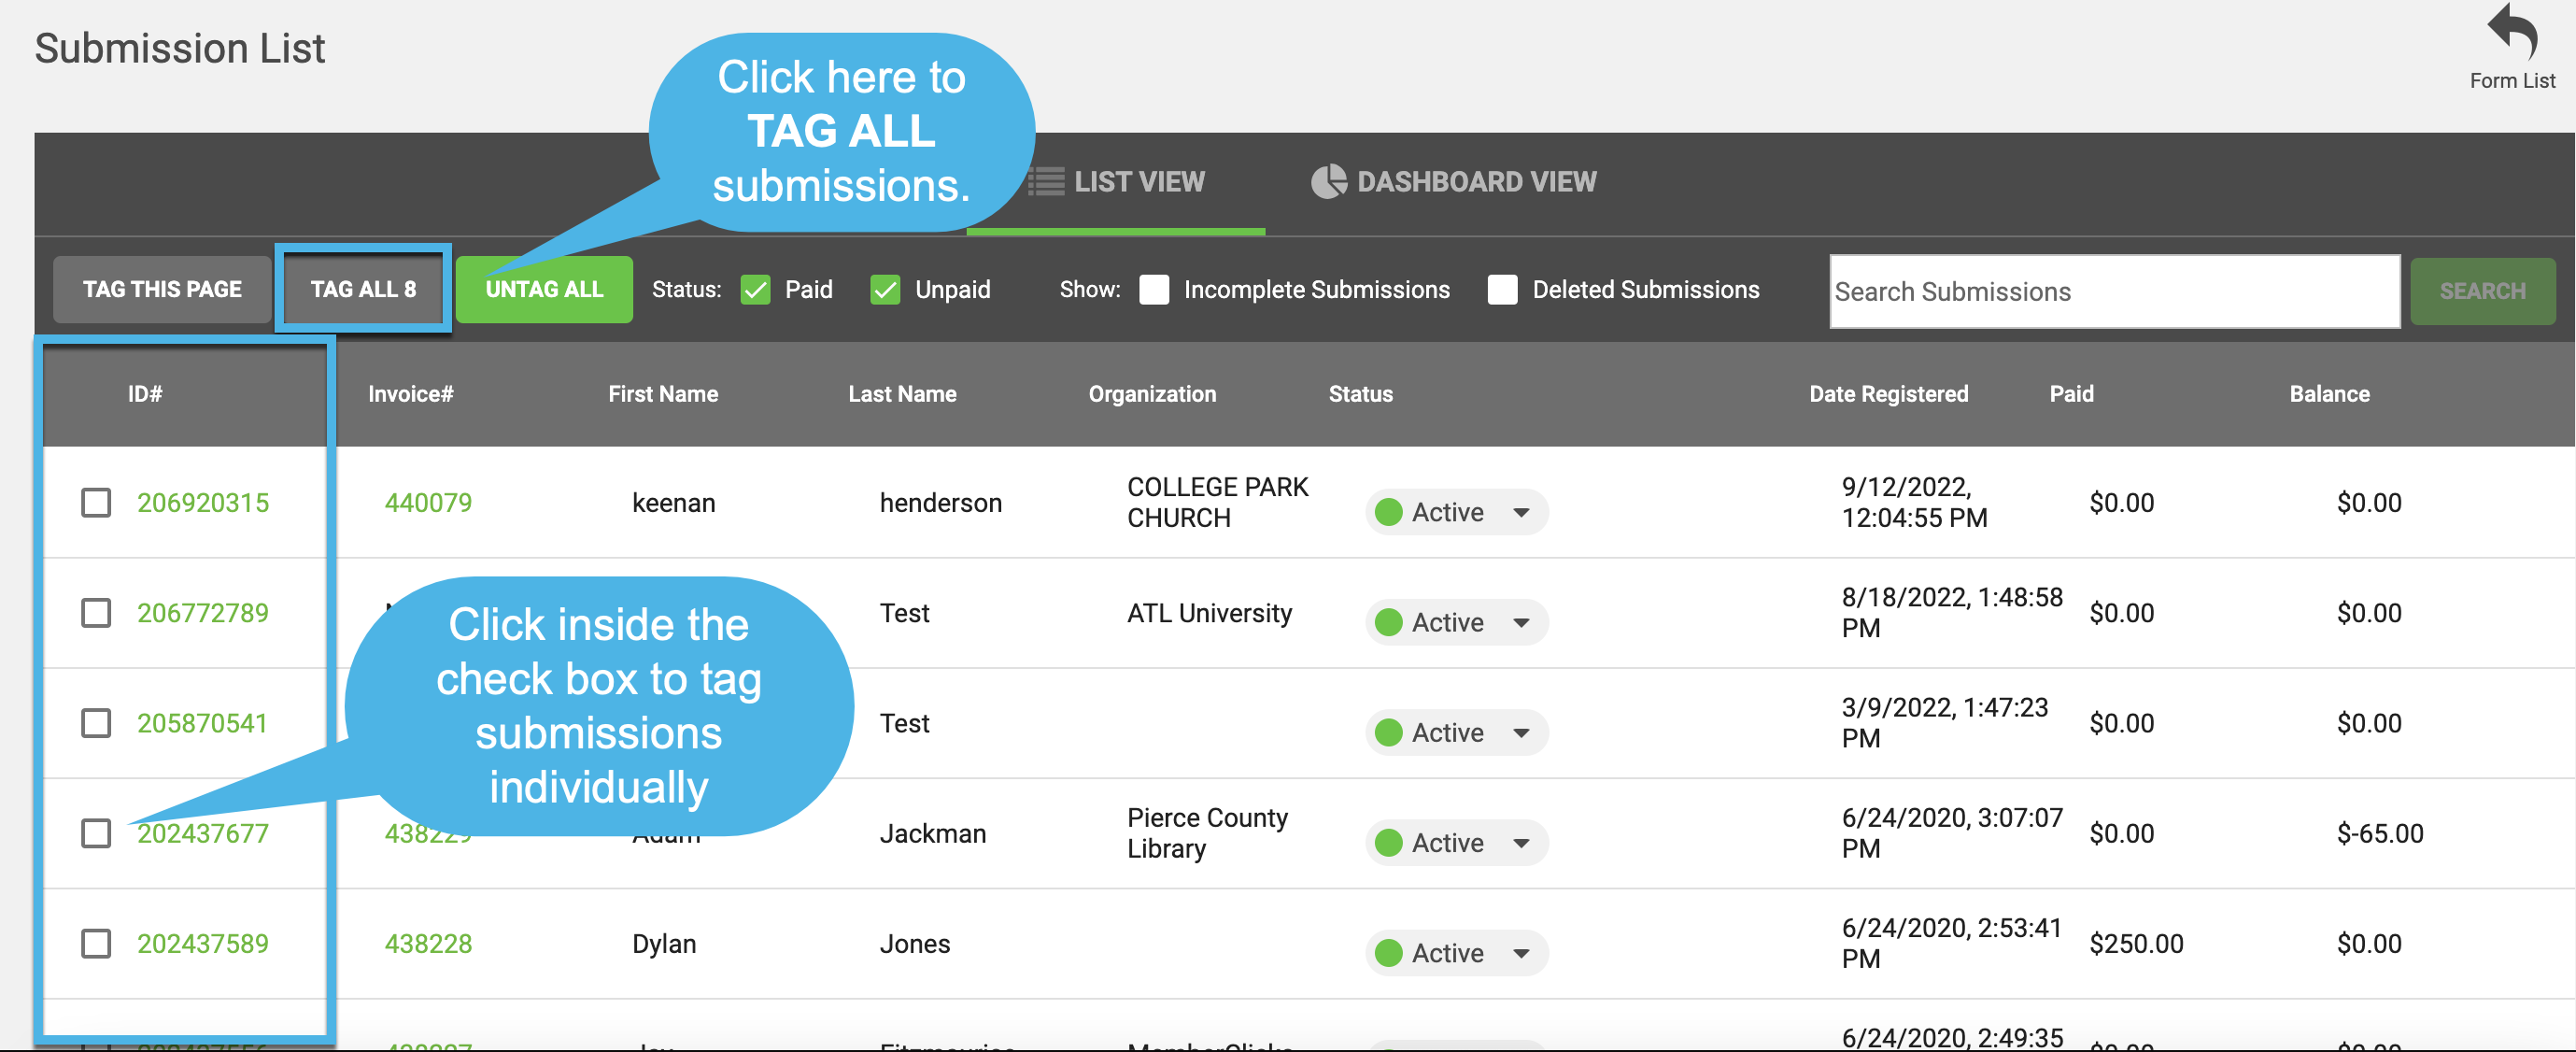2576x1052 pixels.
Task: Sort by the Last Name column header
Action: coord(902,394)
